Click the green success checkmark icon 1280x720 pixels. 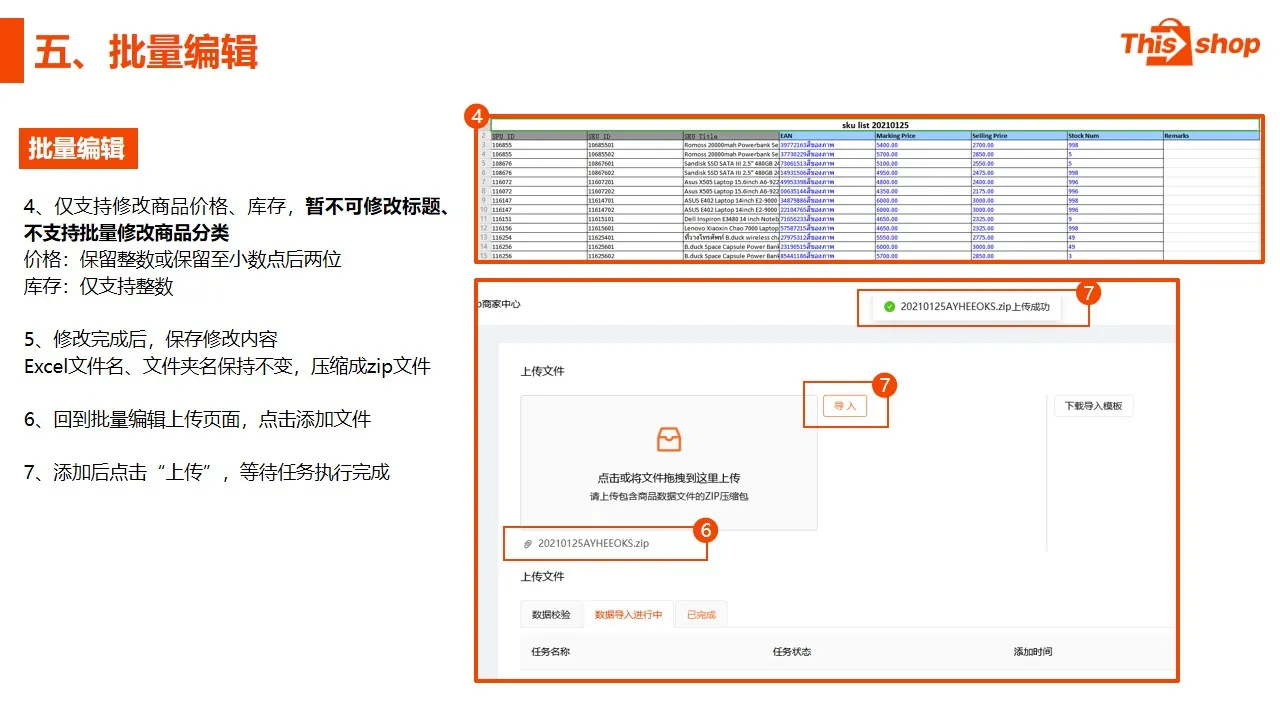click(889, 307)
